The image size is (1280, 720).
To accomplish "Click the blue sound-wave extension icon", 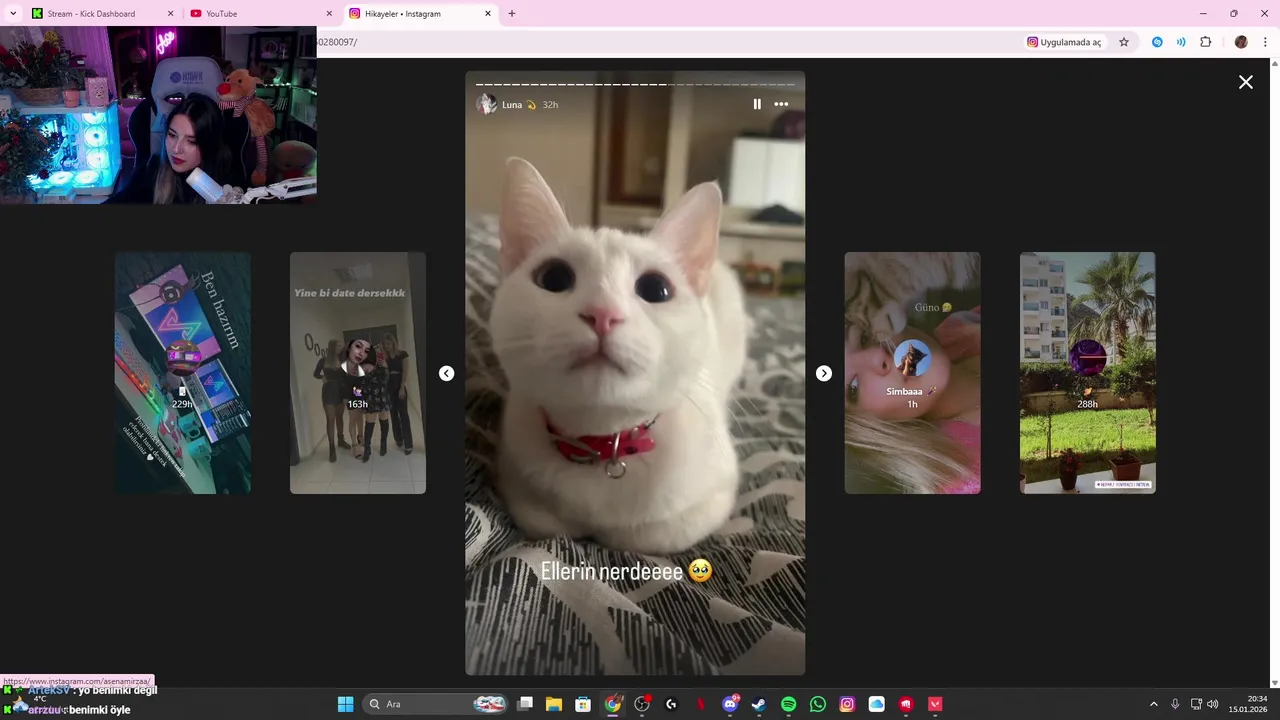I will (1181, 42).
